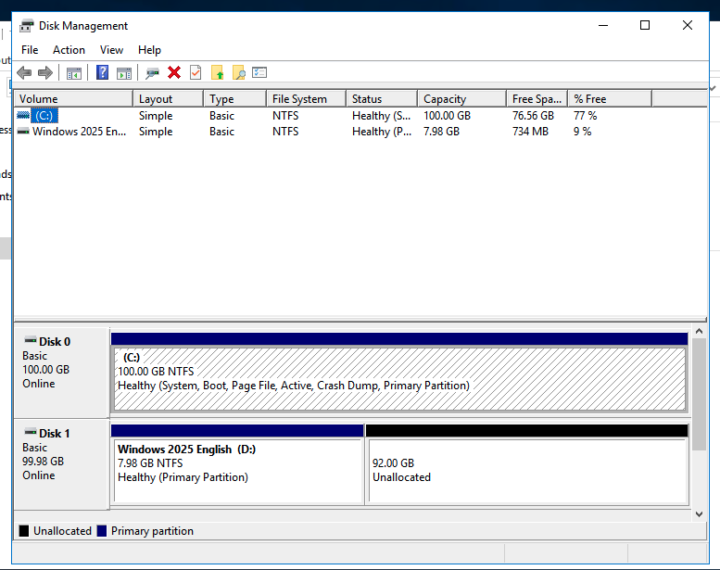The image size is (720, 570).
Task: Open the Action menu
Action: [x=69, y=50]
